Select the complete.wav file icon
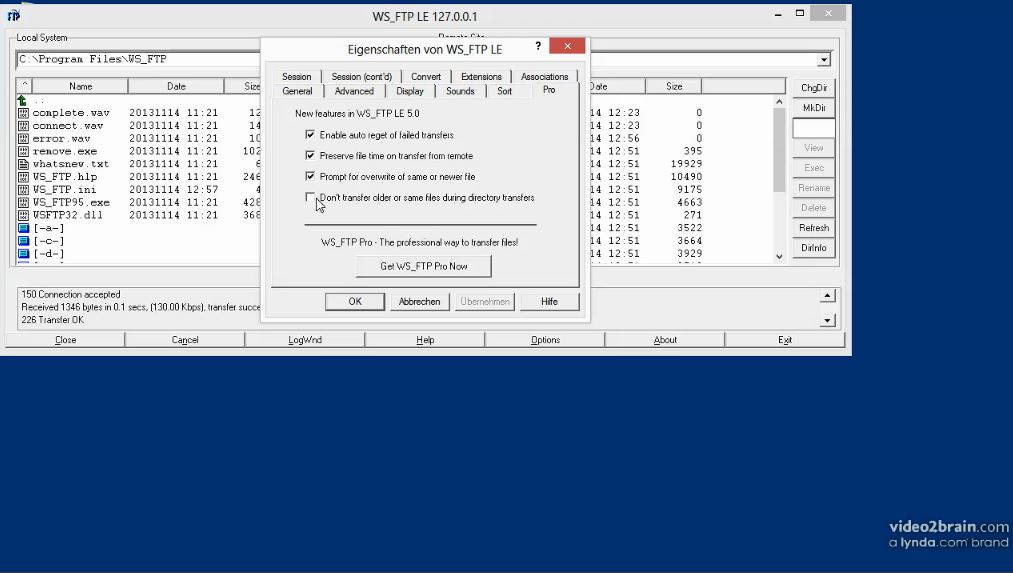This screenshot has width=1013, height=573. click(23, 113)
